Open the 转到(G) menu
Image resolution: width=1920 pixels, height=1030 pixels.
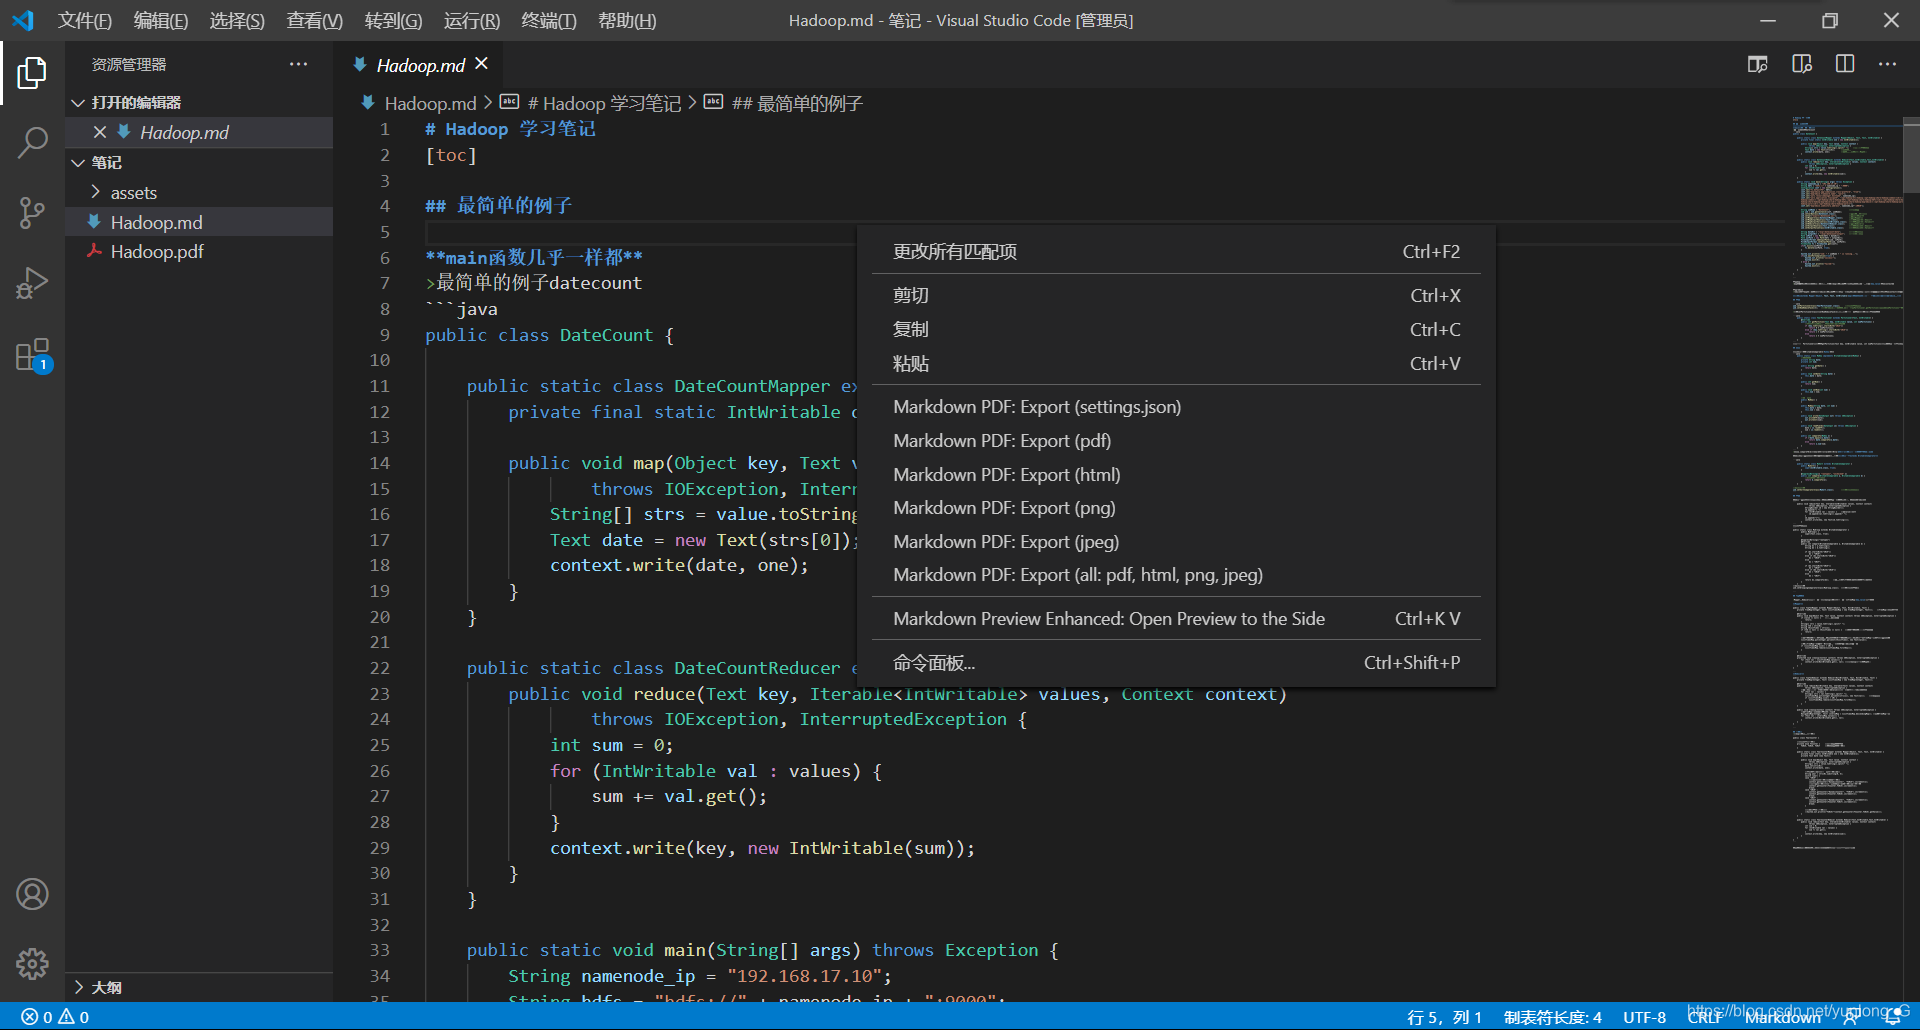point(393,20)
